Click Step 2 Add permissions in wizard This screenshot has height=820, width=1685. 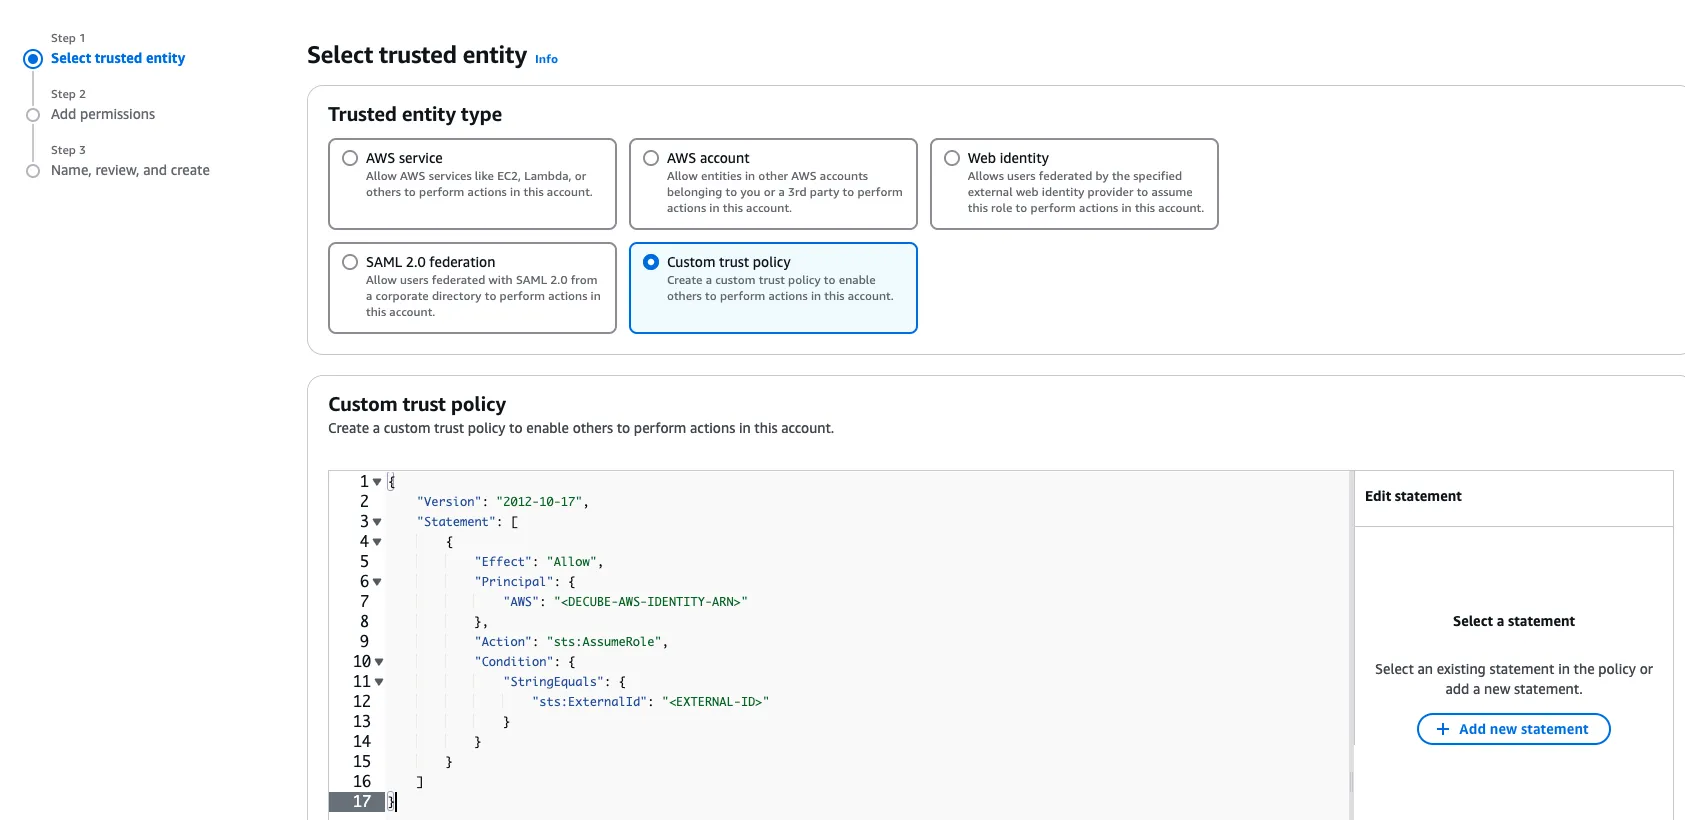coord(103,114)
